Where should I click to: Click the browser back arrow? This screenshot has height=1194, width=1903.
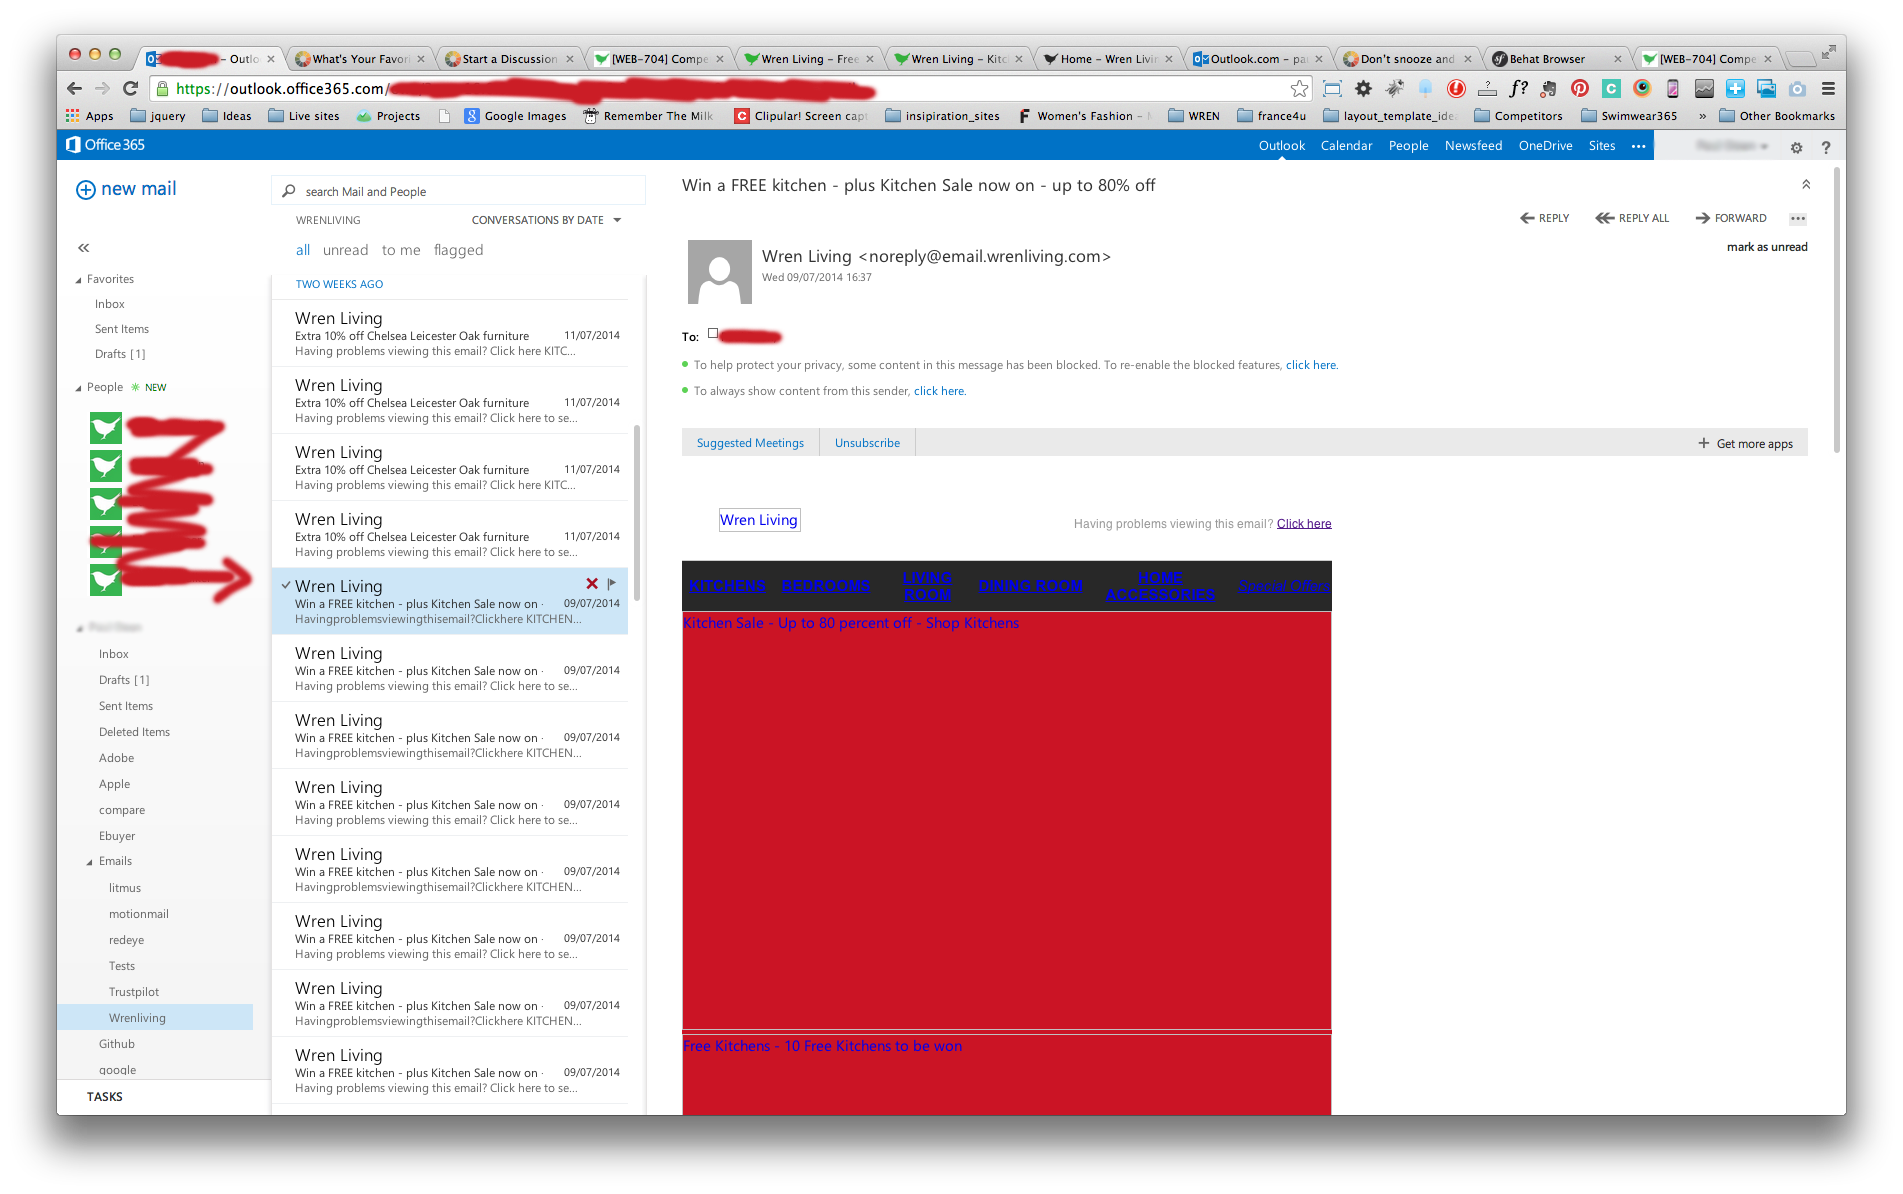pos(75,88)
